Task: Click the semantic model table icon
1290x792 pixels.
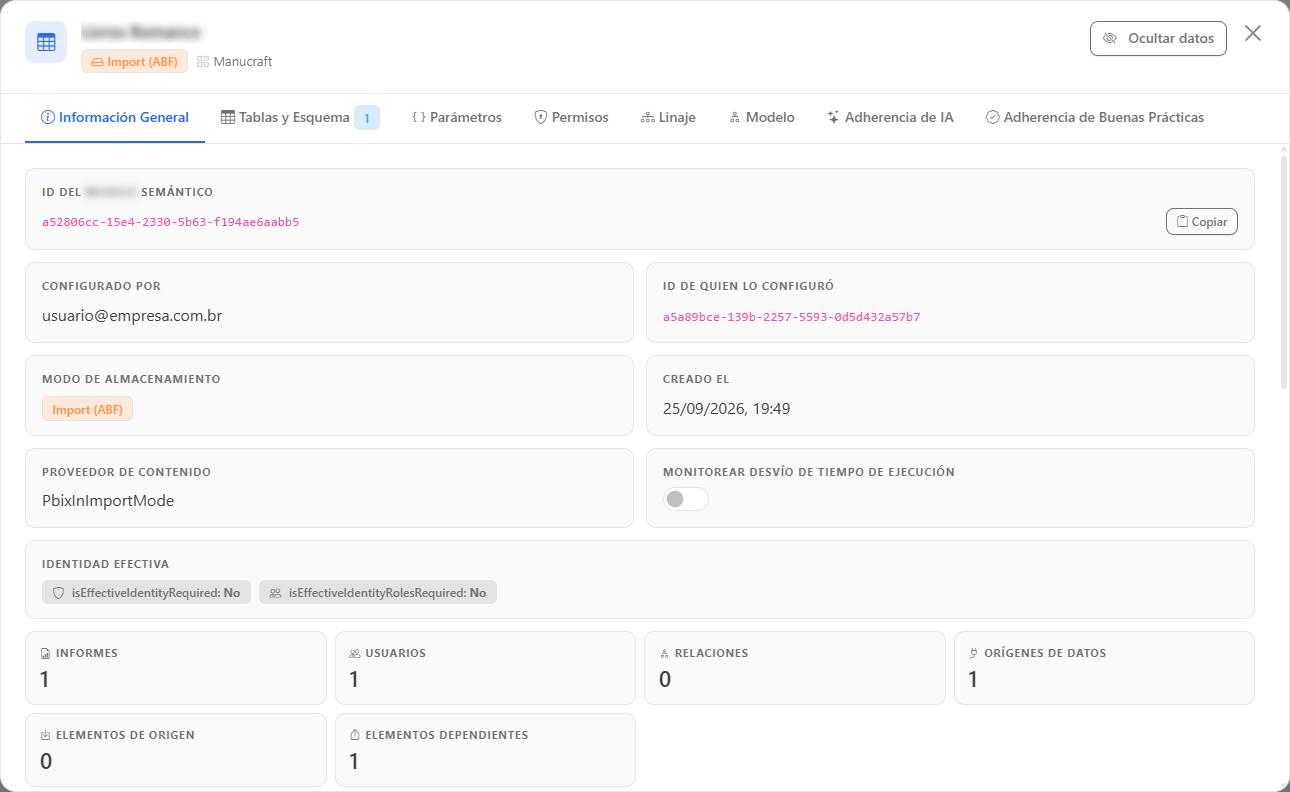Action: (46, 42)
